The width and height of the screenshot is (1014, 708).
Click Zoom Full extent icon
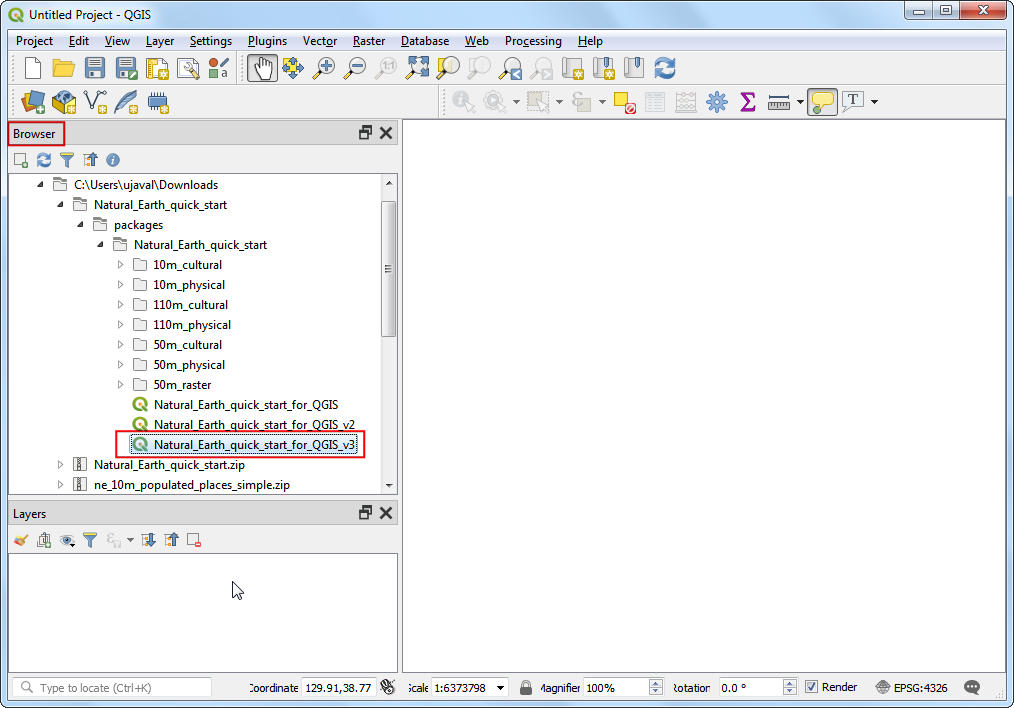point(417,68)
